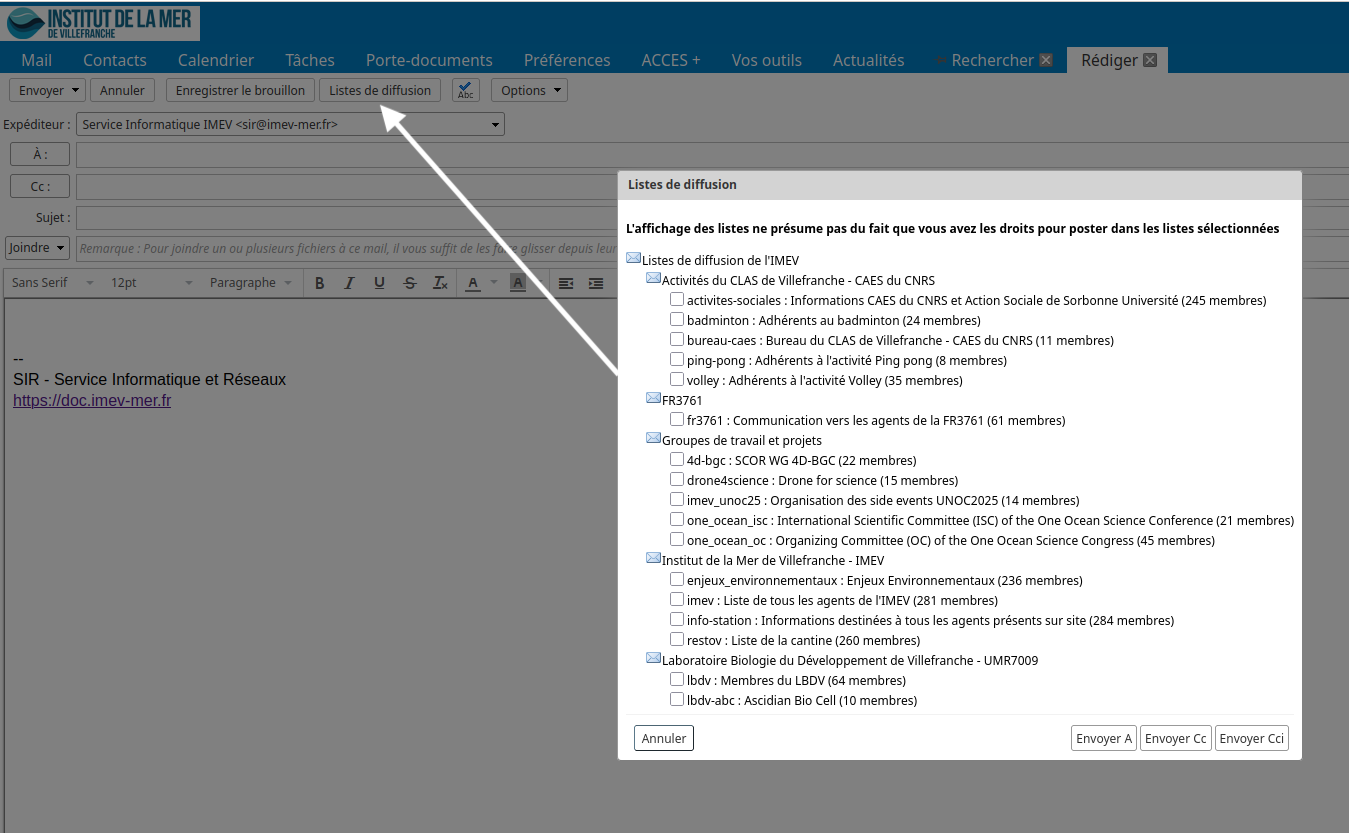1349x833 pixels.
Task: Click the Envoyer Cc button
Action: [x=1176, y=738]
